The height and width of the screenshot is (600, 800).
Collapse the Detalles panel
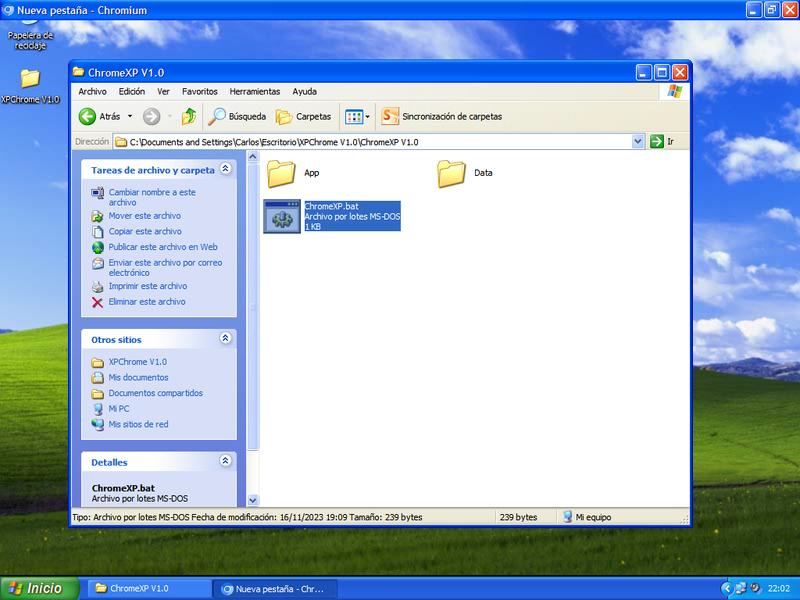click(x=226, y=461)
